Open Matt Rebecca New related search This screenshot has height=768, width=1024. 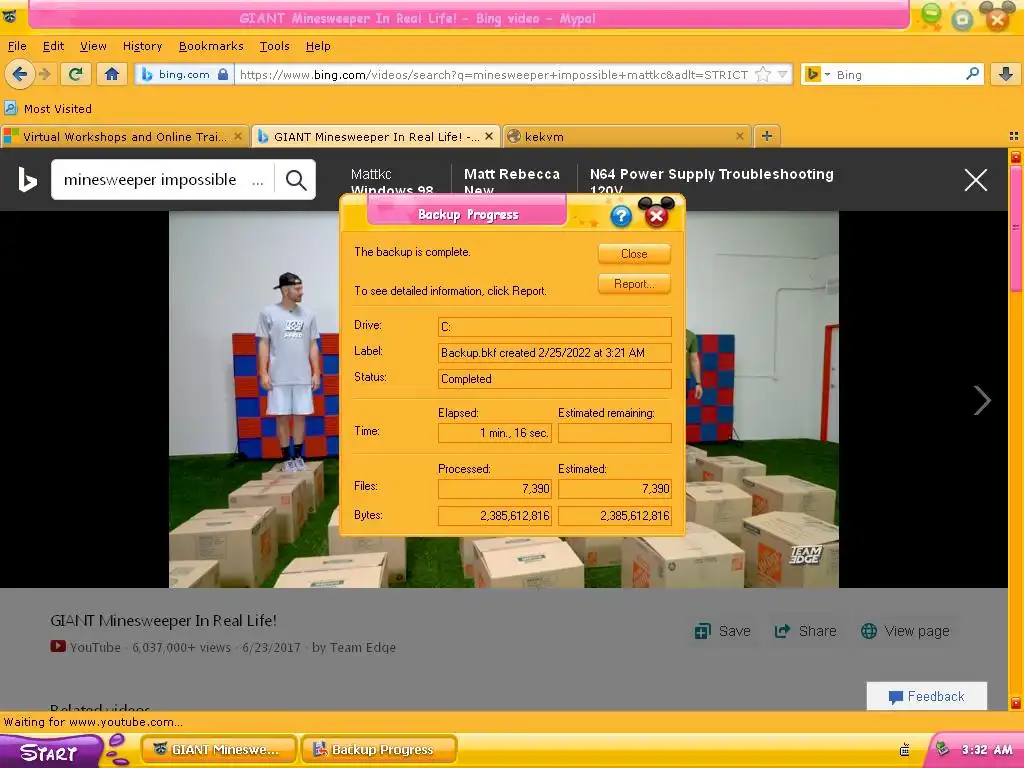511,181
